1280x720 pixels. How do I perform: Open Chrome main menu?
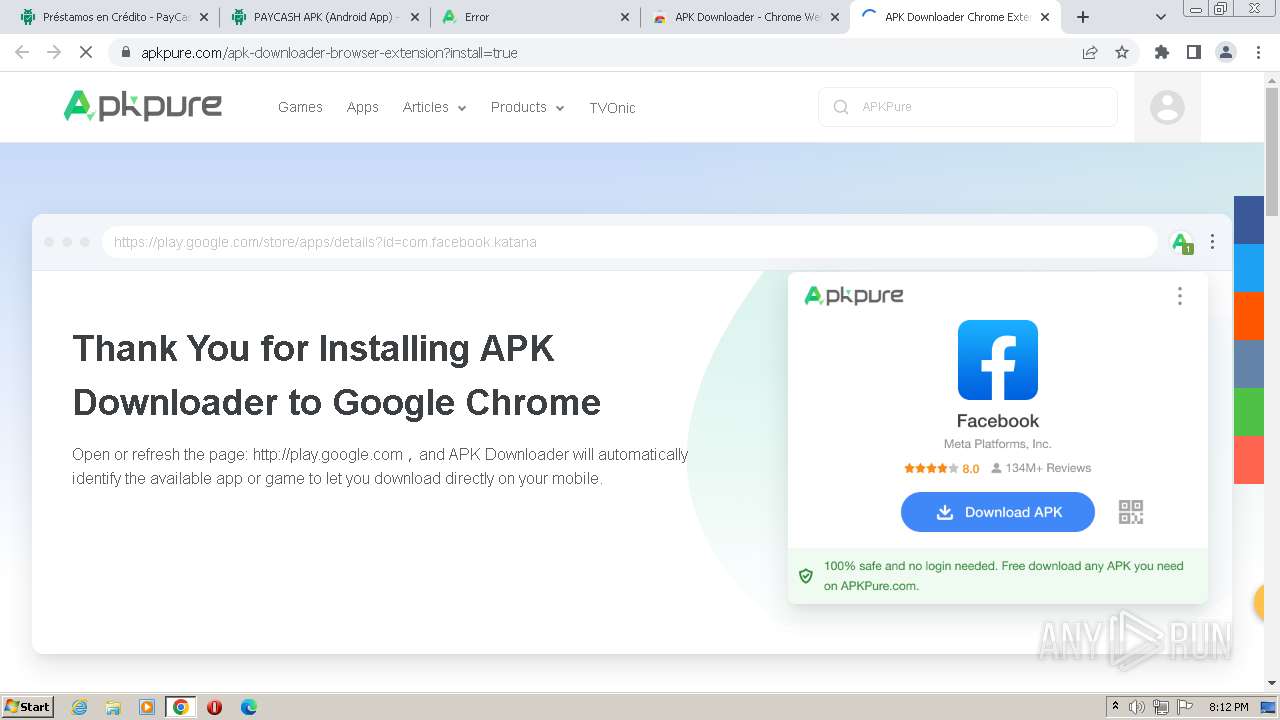tap(1258, 52)
